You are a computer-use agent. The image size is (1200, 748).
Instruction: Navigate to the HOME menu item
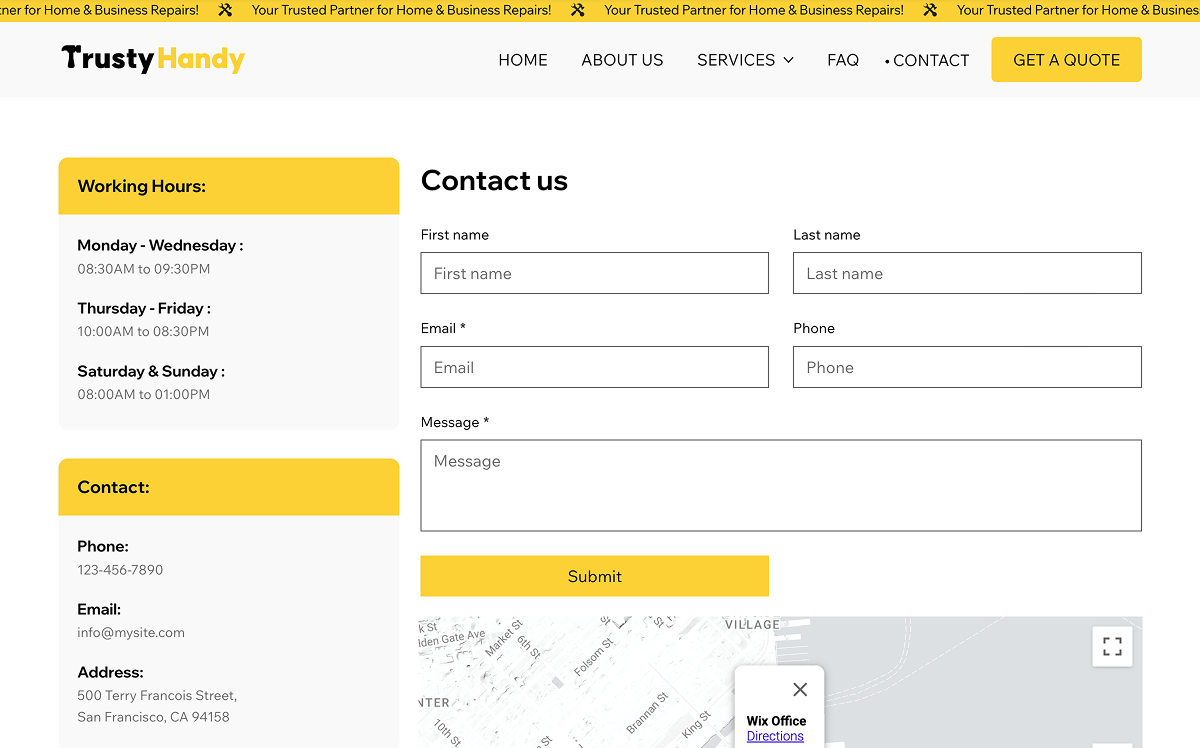(522, 60)
